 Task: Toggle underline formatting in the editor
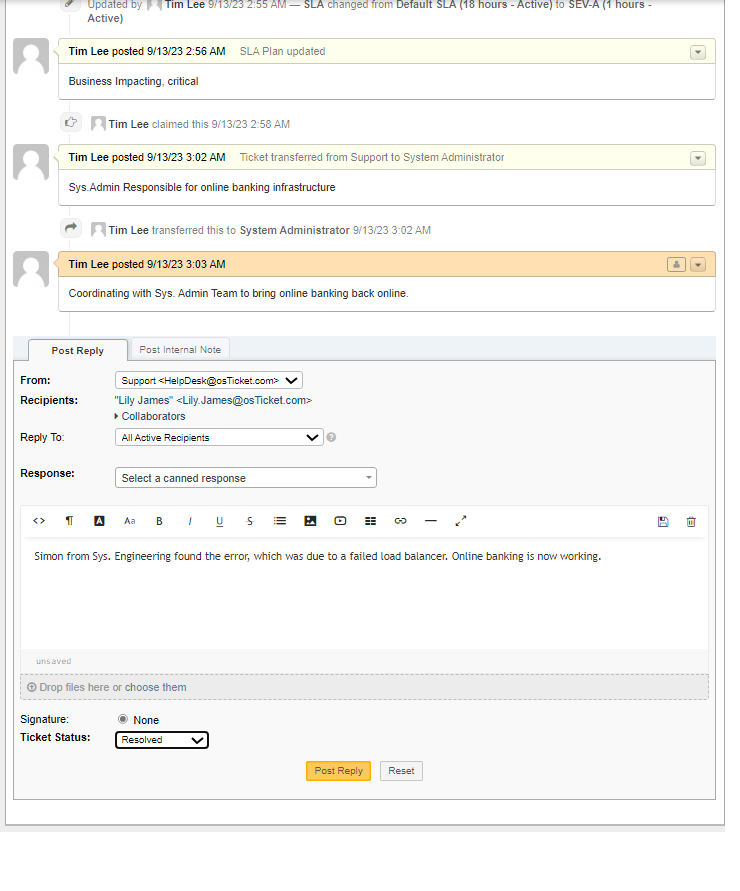219,520
